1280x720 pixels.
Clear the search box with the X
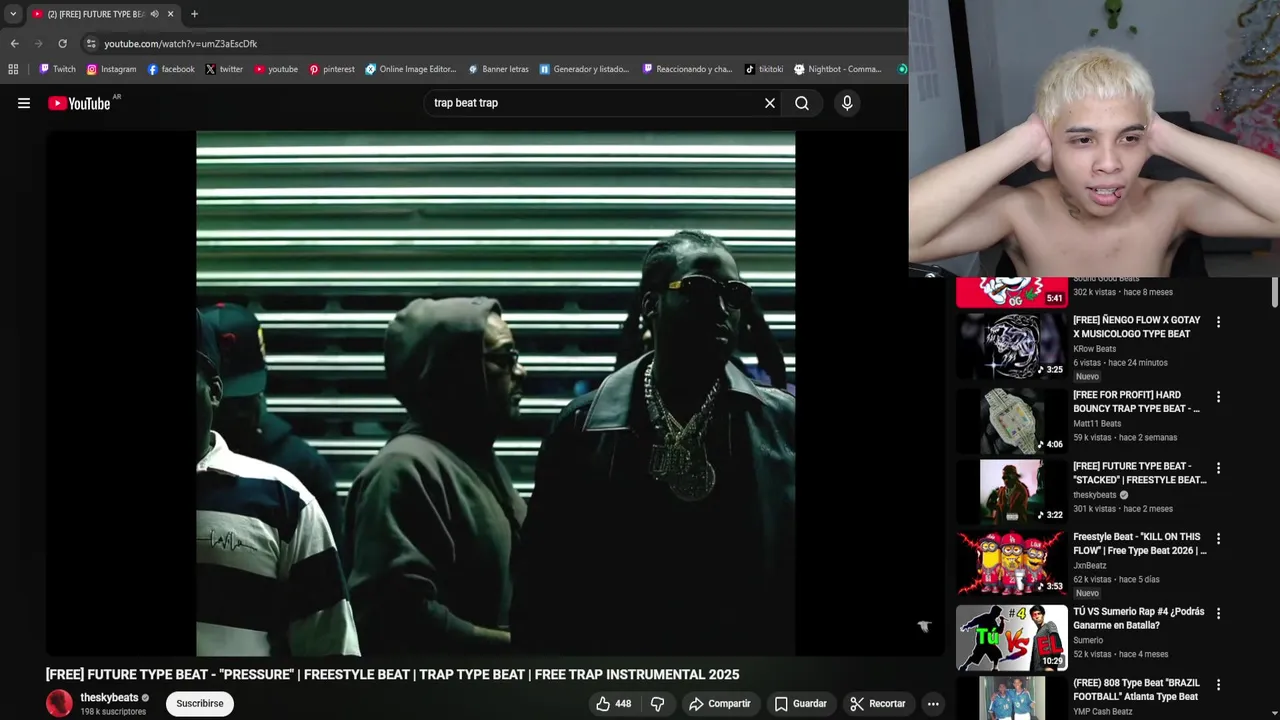(x=770, y=103)
